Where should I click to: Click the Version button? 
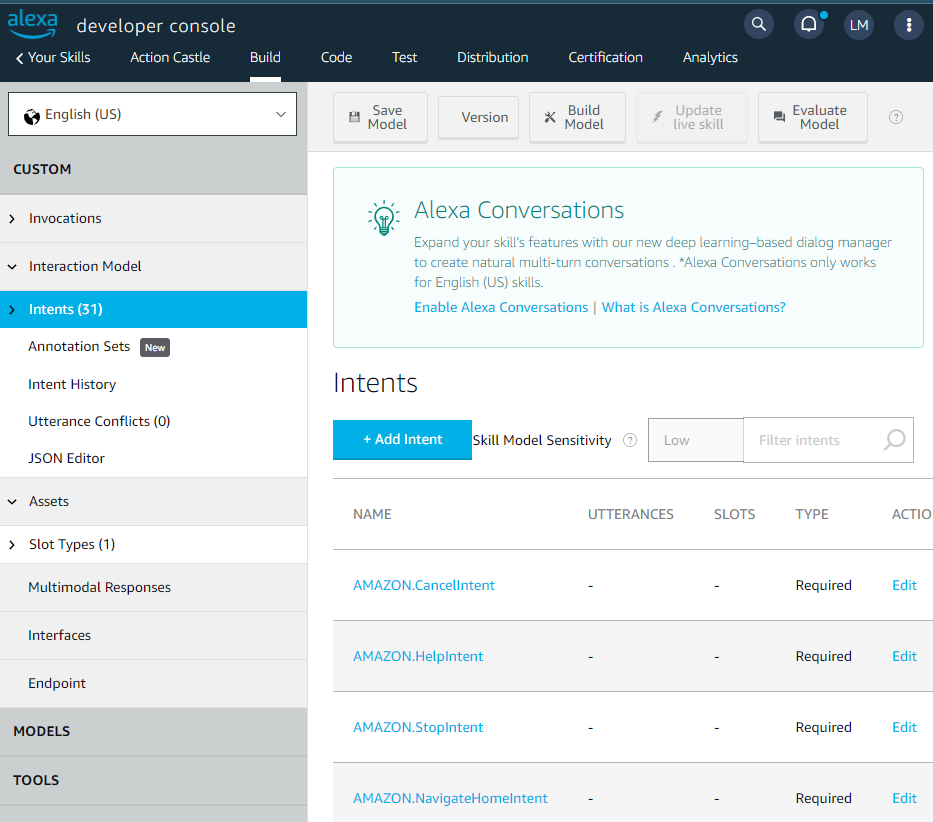click(478, 117)
